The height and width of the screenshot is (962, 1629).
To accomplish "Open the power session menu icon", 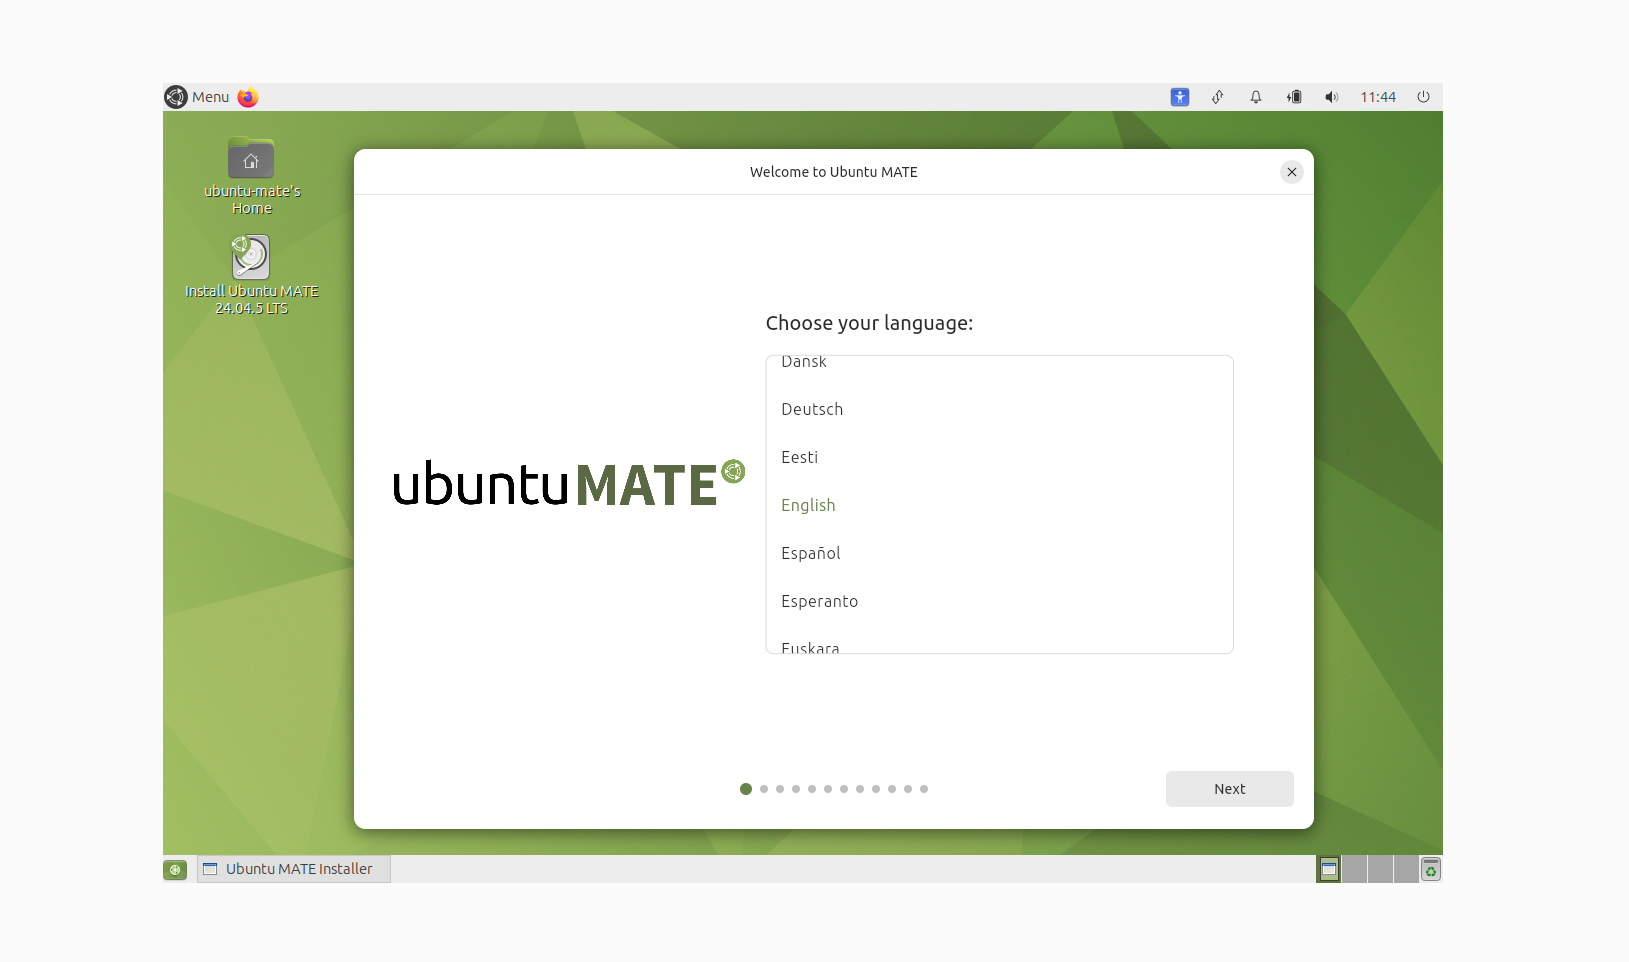I will pyautogui.click(x=1423, y=97).
